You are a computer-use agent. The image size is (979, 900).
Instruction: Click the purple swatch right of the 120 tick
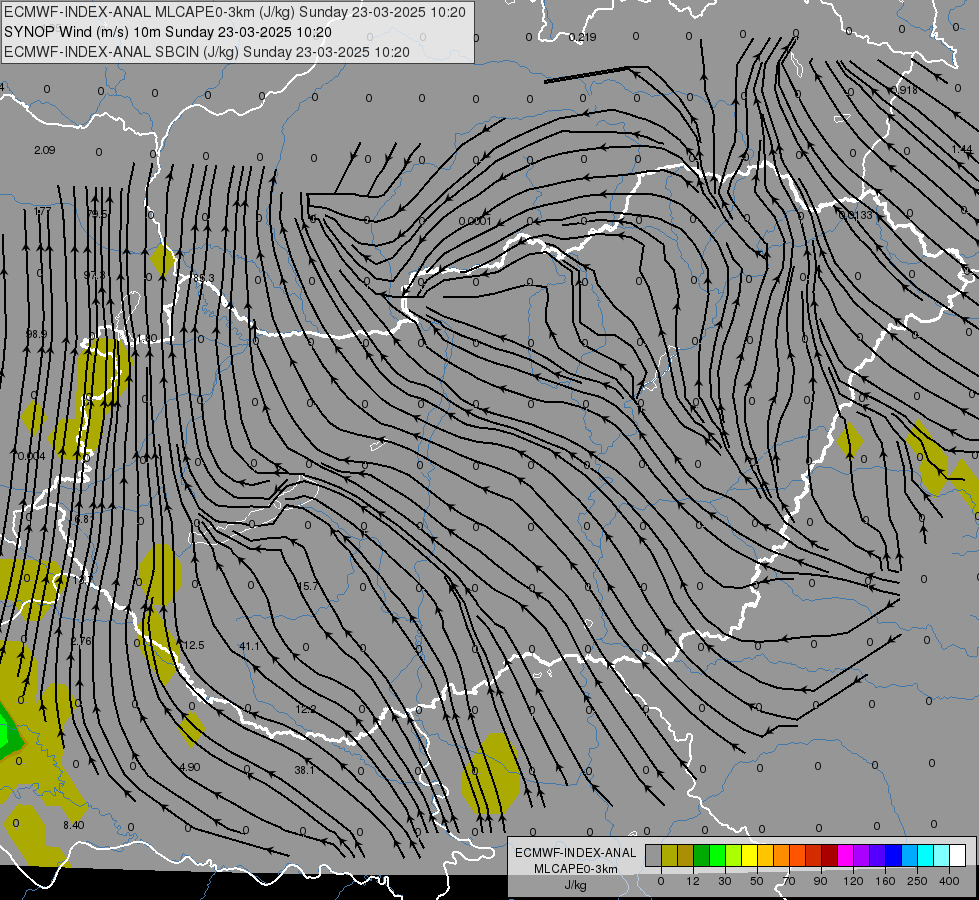[x=862, y=855]
